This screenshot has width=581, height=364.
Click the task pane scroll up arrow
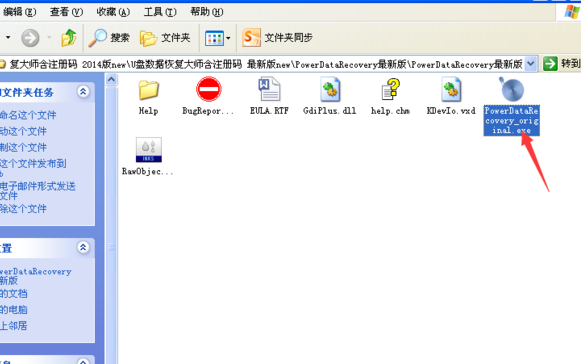click(x=111, y=79)
